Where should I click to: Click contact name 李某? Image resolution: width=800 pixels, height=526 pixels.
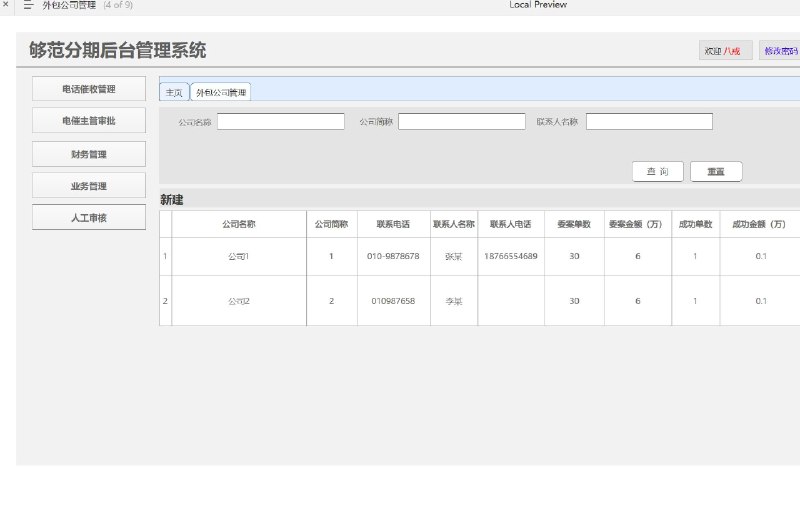454,301
